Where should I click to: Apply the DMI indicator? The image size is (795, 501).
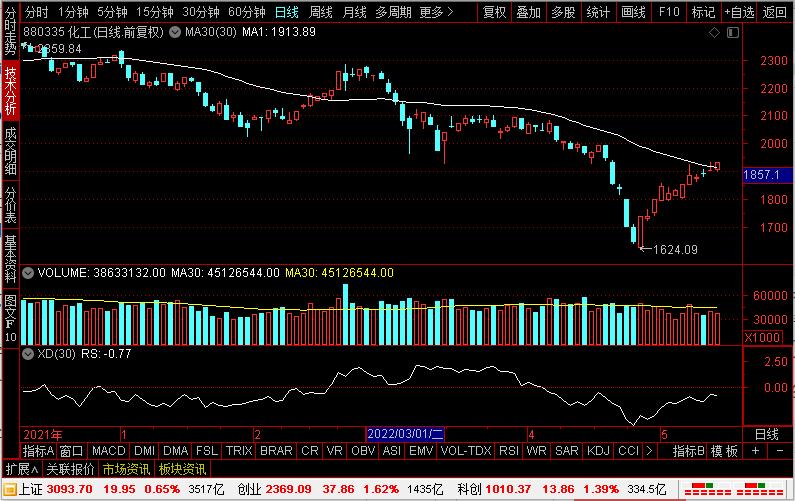144,450
